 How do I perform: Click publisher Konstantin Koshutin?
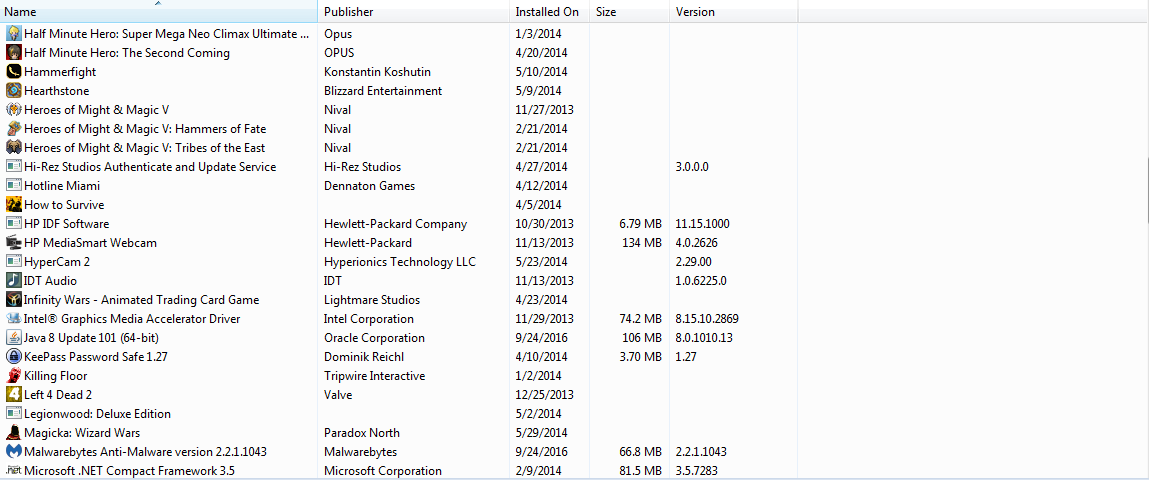click(377, 72)
